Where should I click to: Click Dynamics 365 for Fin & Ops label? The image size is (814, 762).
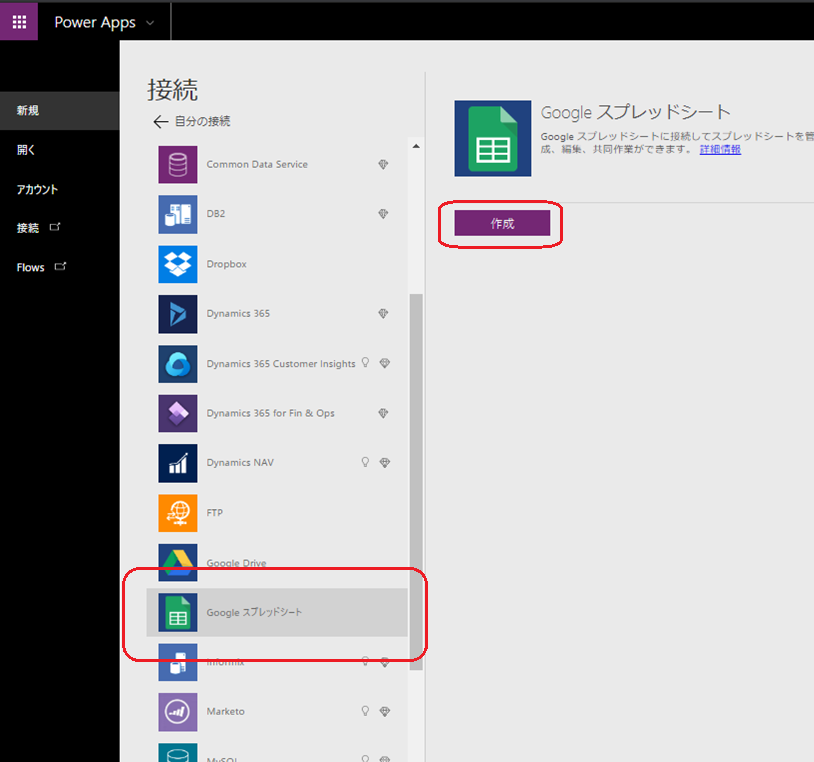[x=270, y=413]
